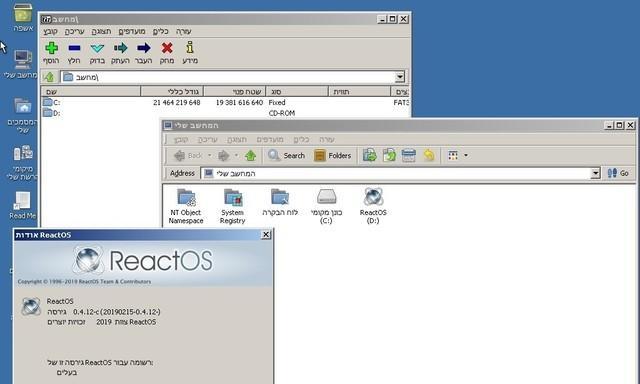Screen dimensions: 640x384
Task: Click the green plus Add icon in 7-Zip
Action: coord(51,48)
